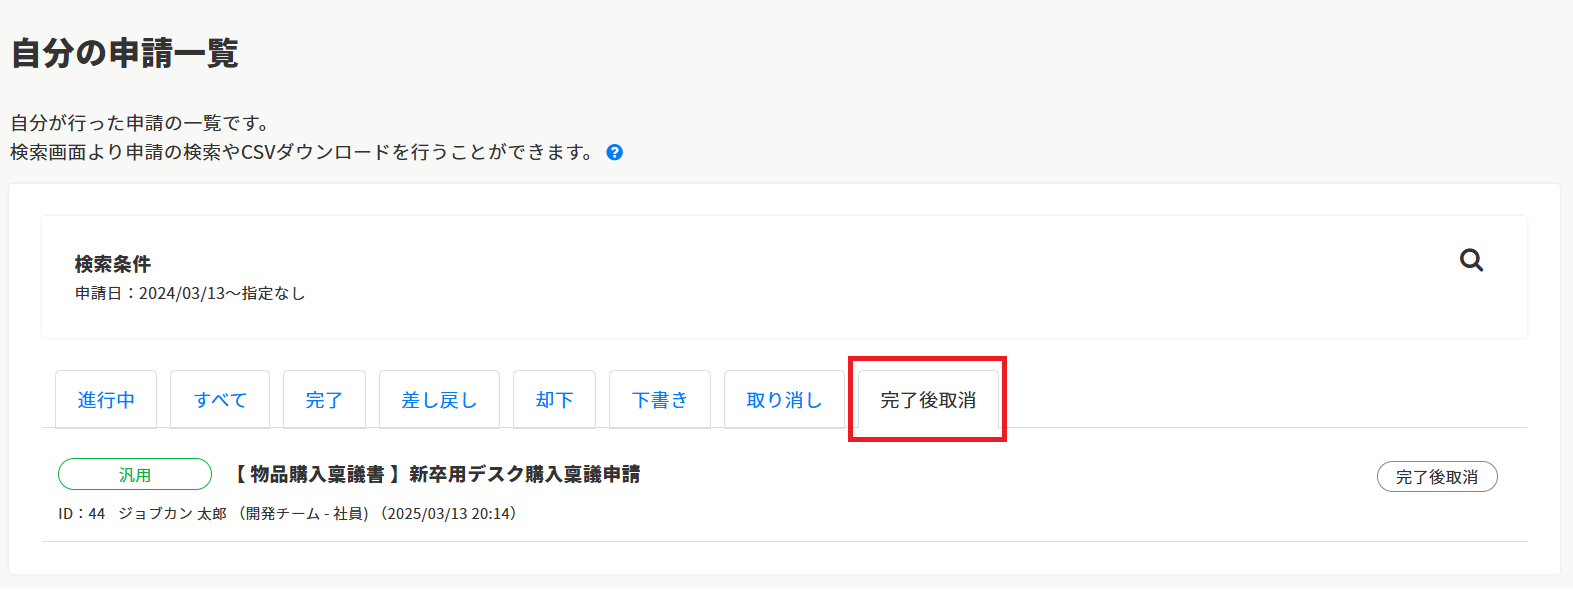This screenshot has height=615, width=1573.
Task: Click the timestamp 2025/03/13 20:14
Action: click(x=449, y=514)
